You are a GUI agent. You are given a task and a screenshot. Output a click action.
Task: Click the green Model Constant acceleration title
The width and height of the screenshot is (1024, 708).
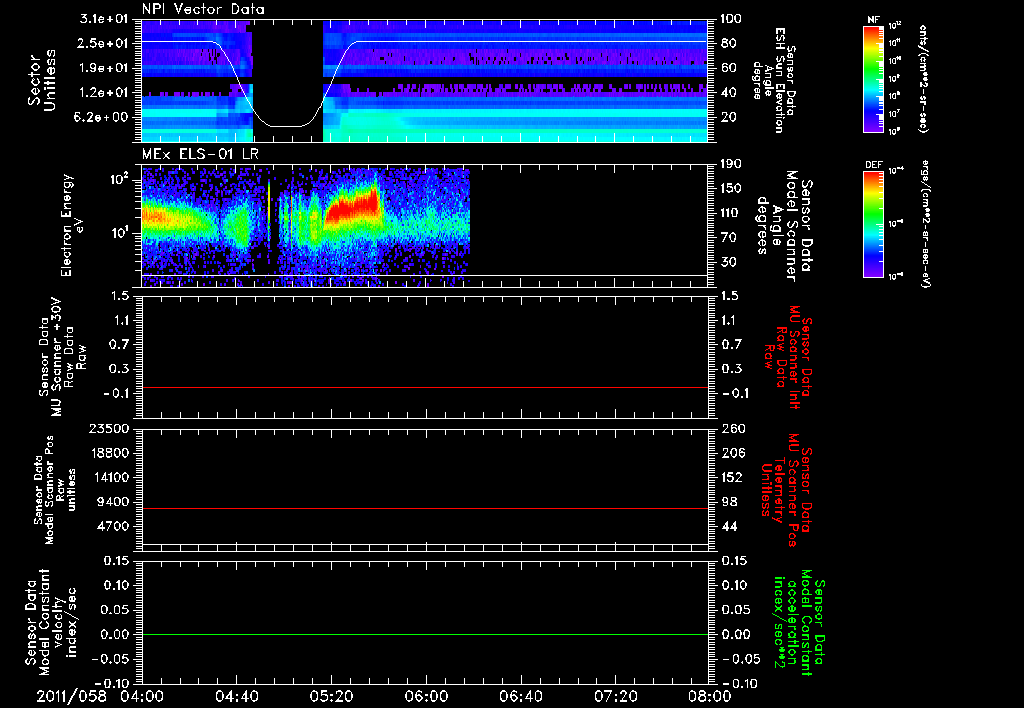click(x=800, y=622)
